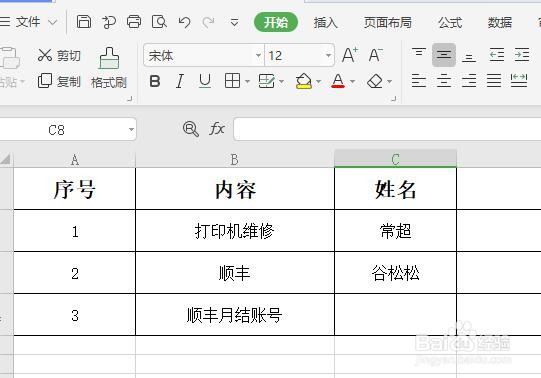
Task: Expand the fill color dropdown arrow
Action: (x=318, y=82)
